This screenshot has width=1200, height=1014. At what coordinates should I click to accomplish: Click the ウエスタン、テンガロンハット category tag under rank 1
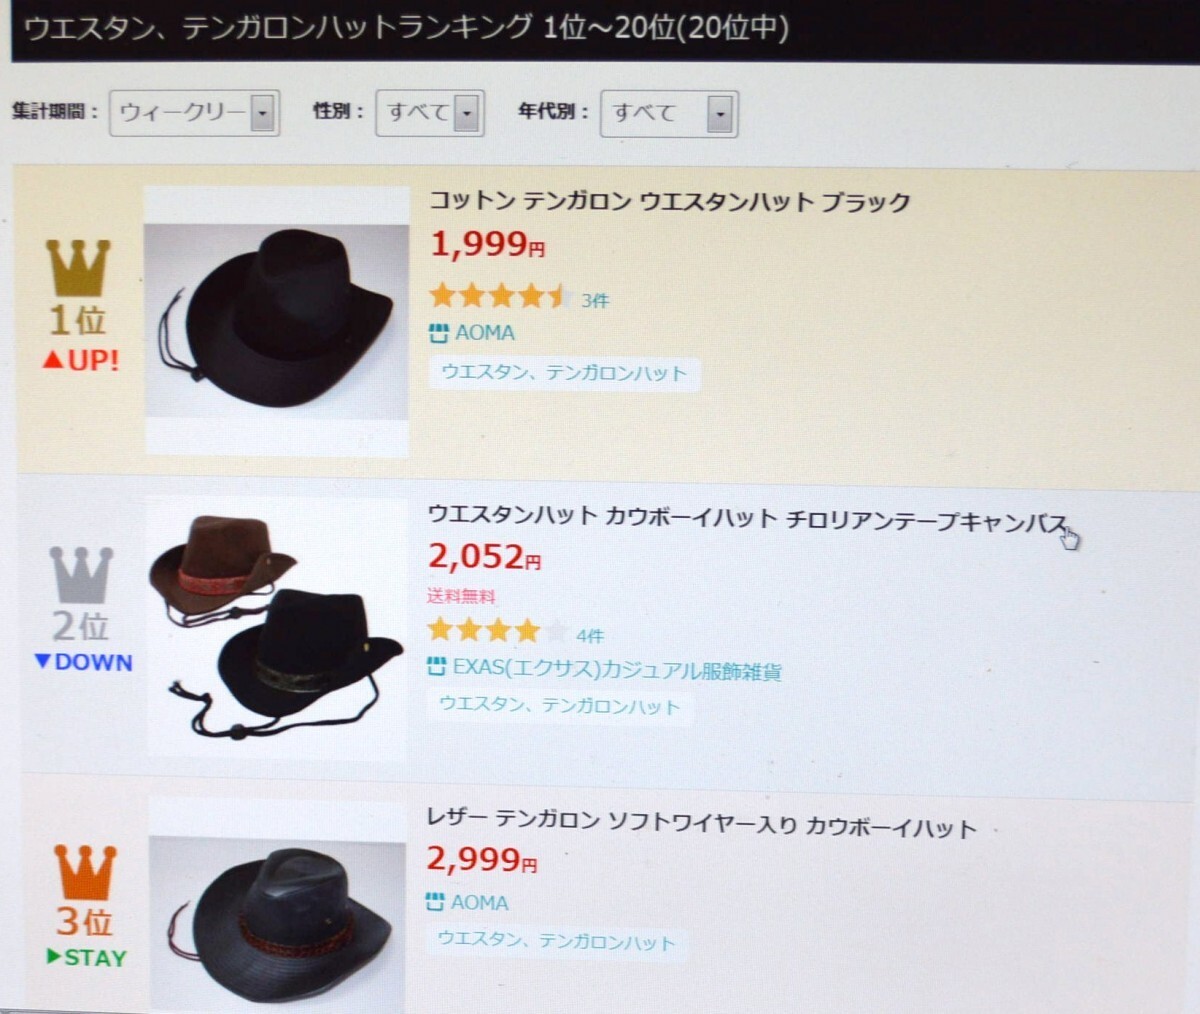point(565,373)
